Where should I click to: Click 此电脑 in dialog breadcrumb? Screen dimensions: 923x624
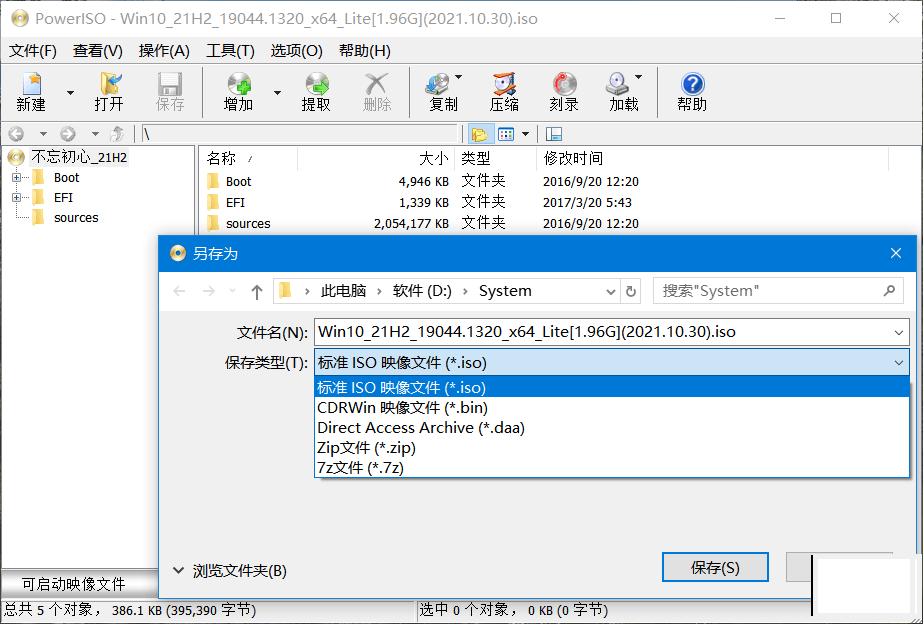(x=343, y=291)
